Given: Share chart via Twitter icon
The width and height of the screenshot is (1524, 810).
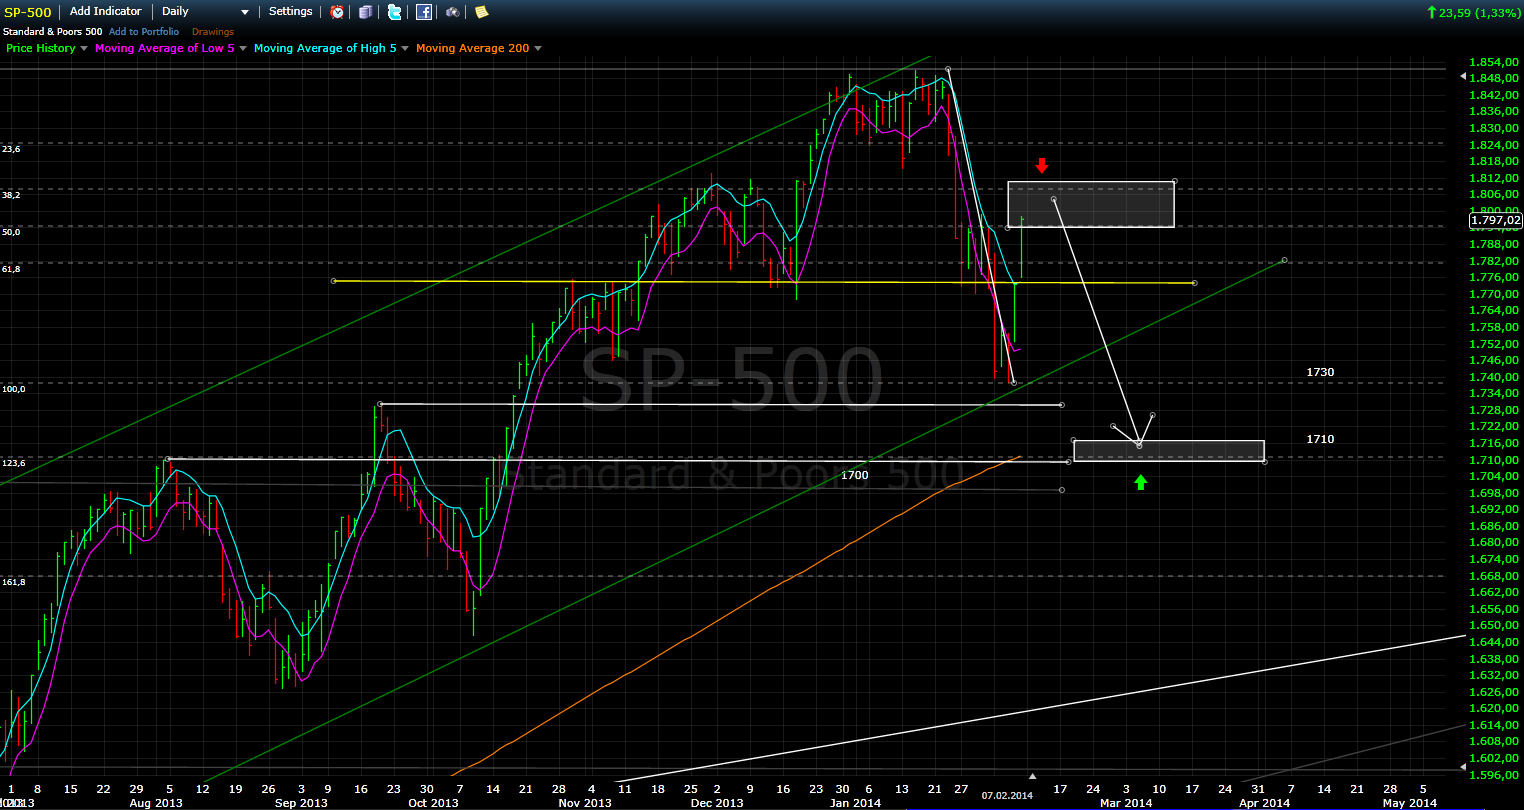Looking at the screenshot, I should point(394,12).
